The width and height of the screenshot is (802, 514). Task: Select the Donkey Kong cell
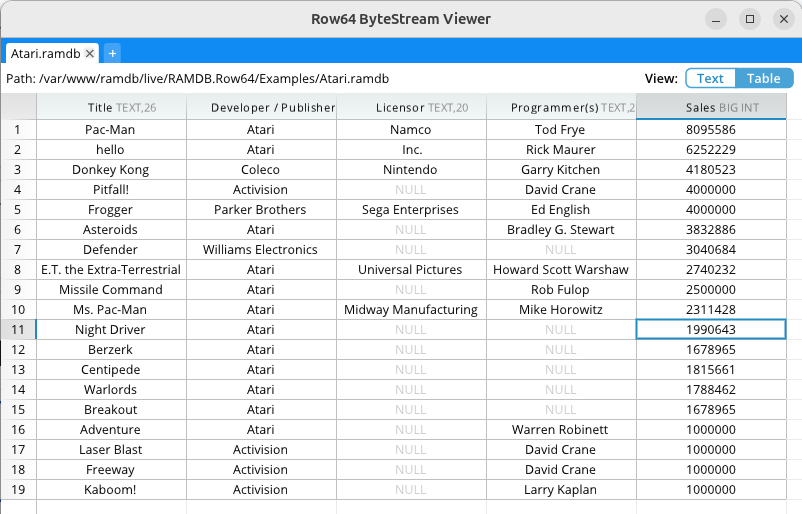click(112, 169)
